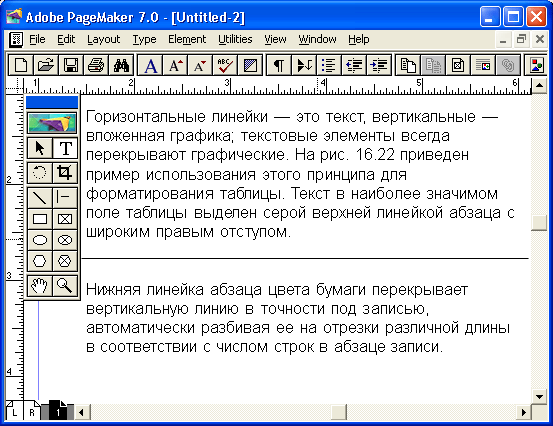Click the Insert Pages toolbar icon

pos(408,65)
